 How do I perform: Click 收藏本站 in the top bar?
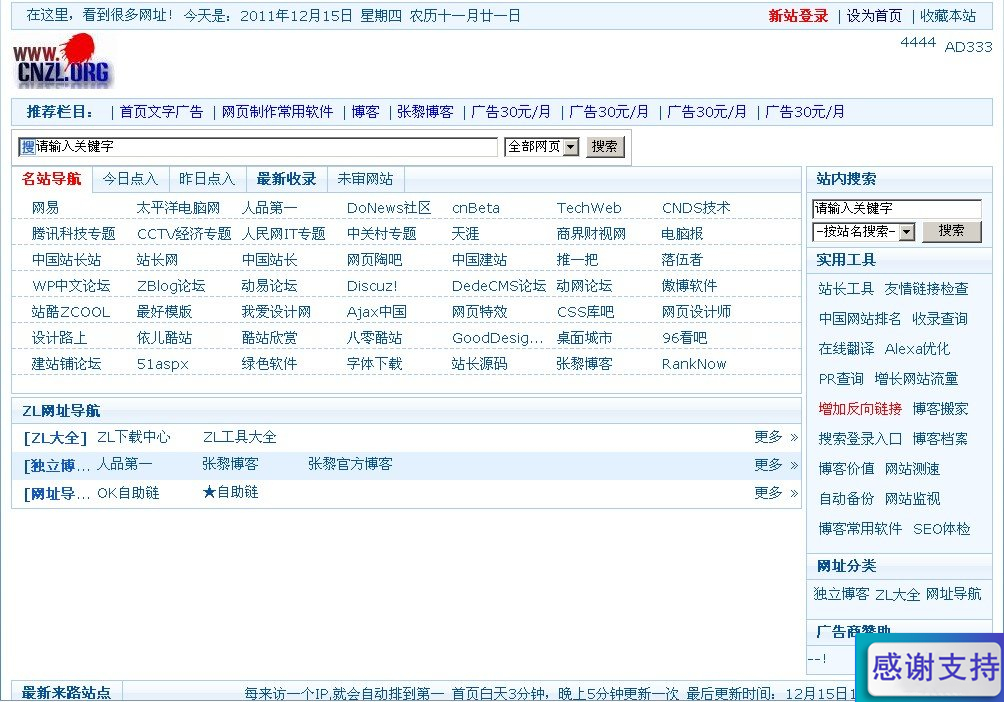point(948,16)
